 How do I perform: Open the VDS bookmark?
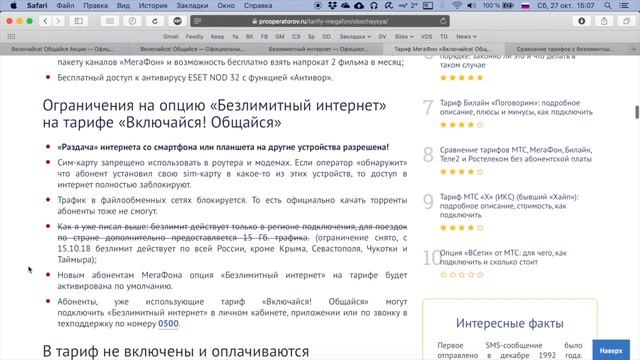426,36
